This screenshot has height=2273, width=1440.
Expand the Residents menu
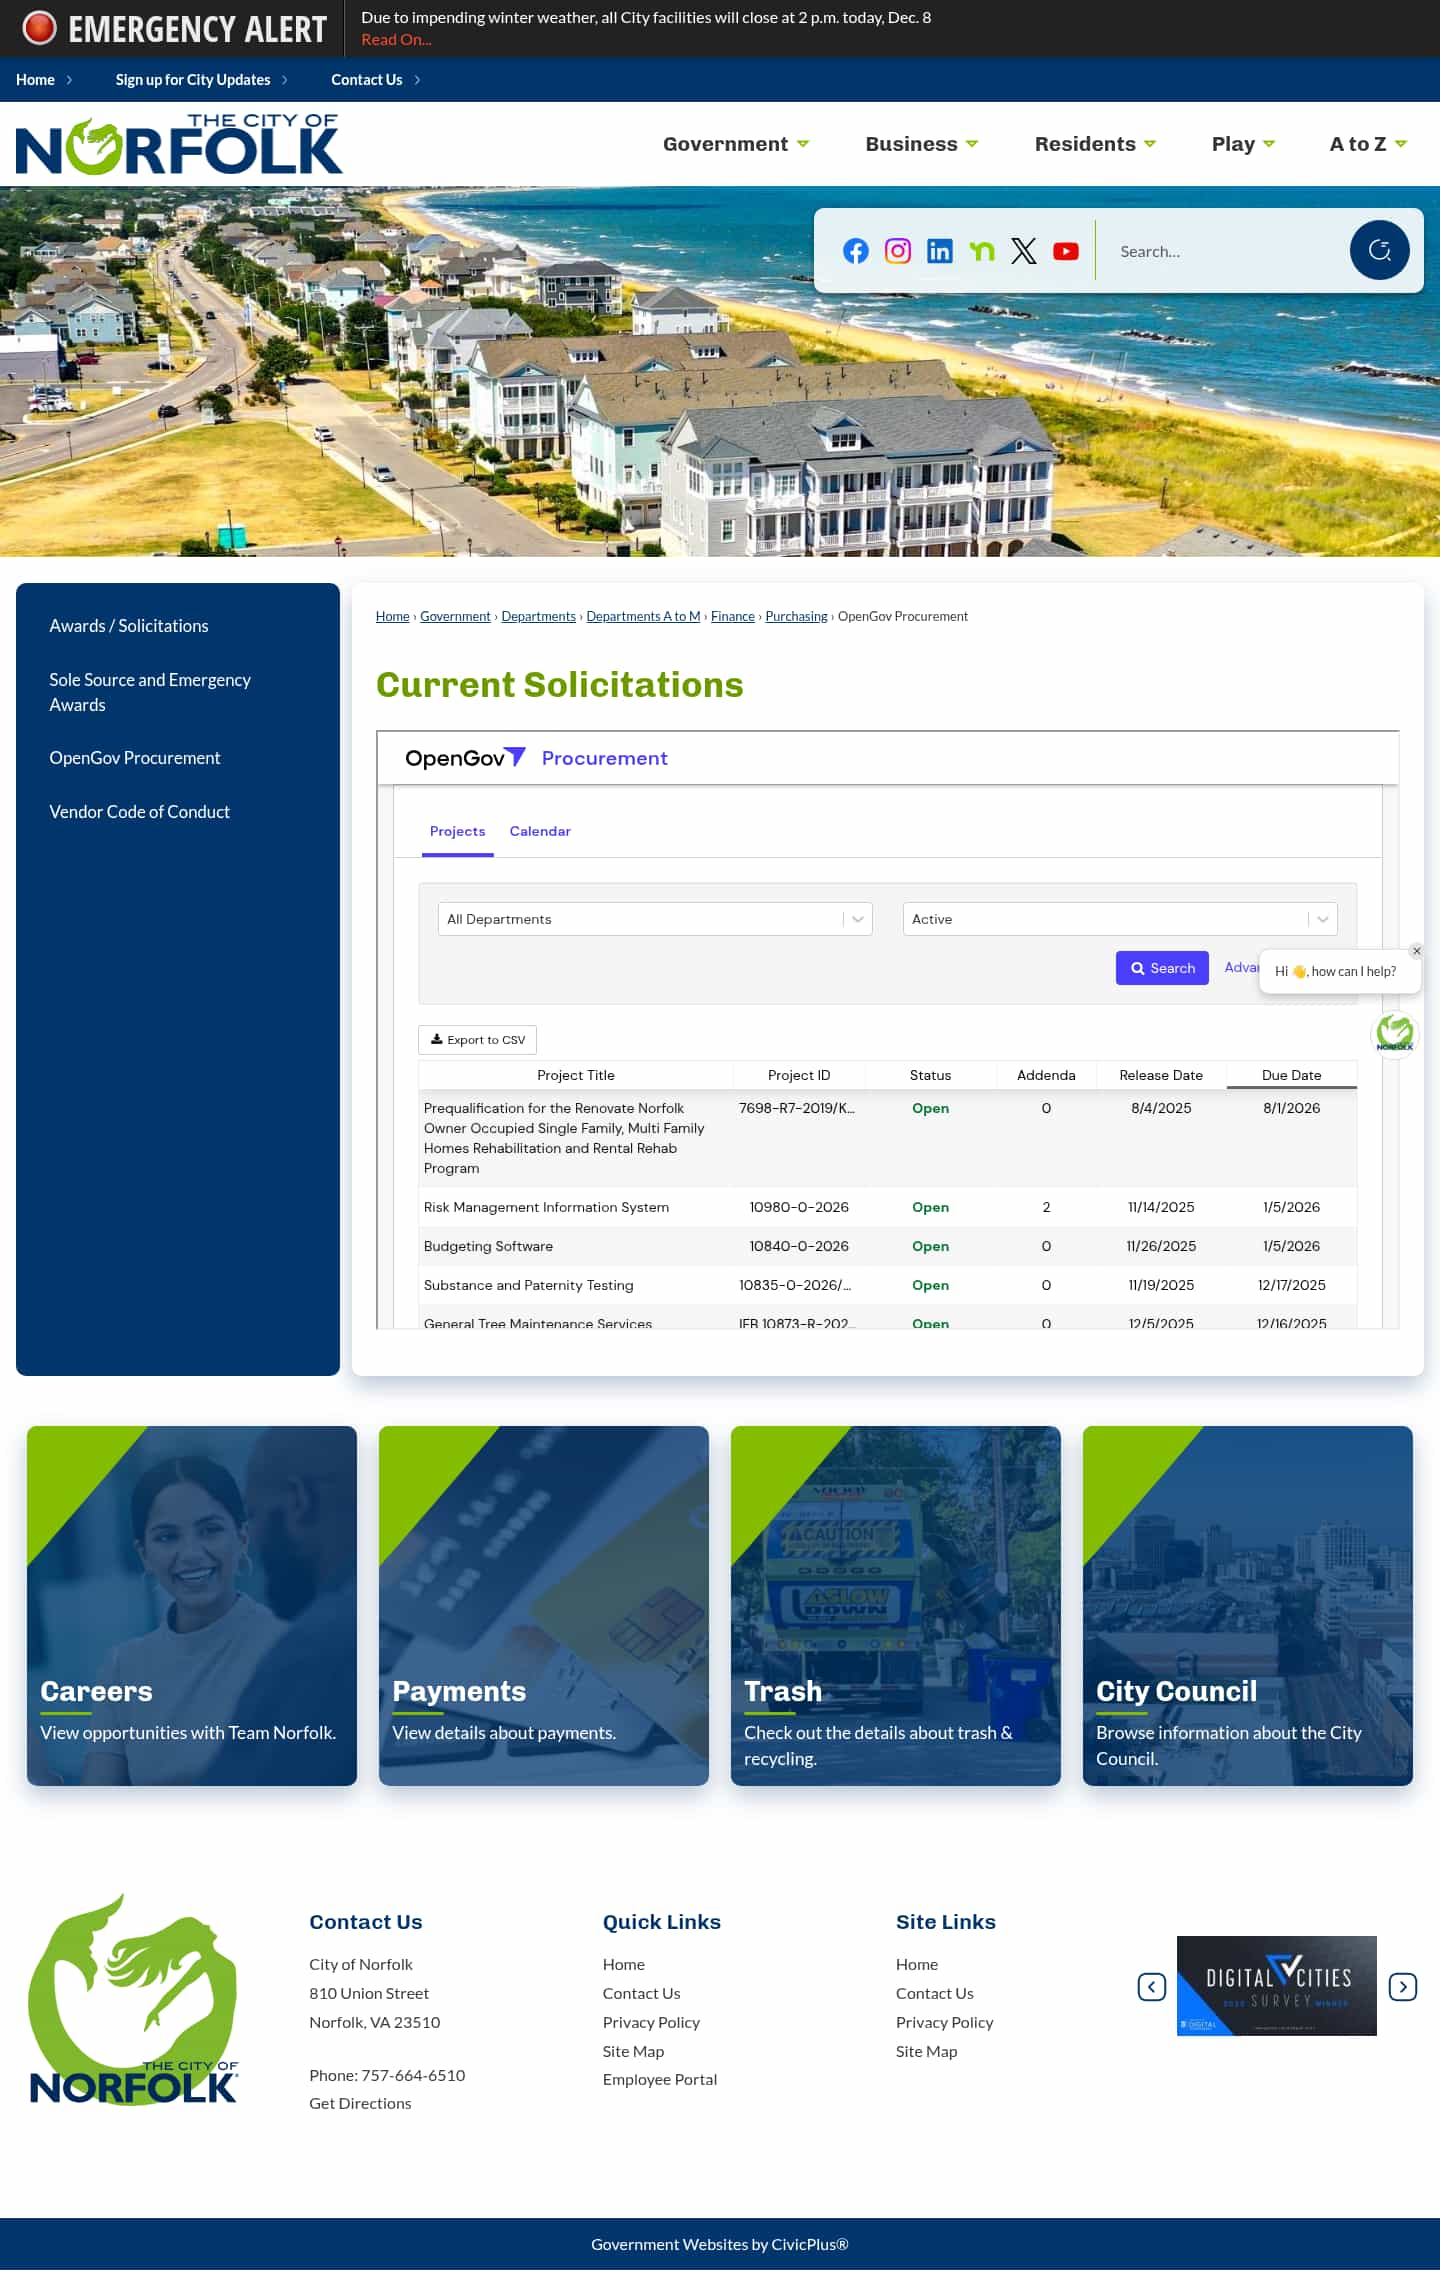(1095, 144)
